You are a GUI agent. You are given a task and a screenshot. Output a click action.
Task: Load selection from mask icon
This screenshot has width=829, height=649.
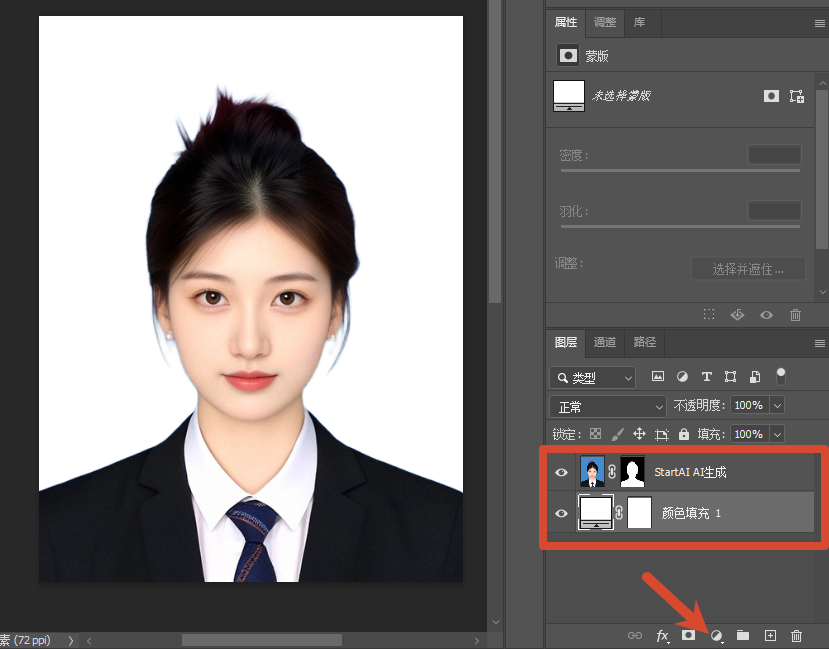coord(709,315)
